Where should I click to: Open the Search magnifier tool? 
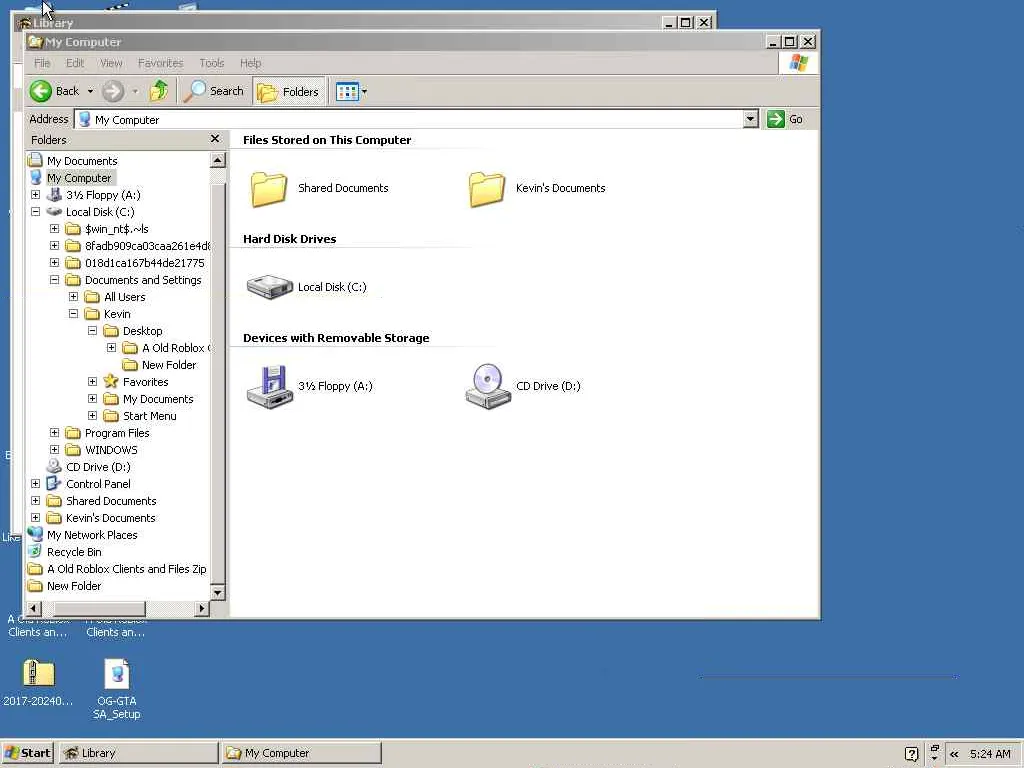[214, 91]
